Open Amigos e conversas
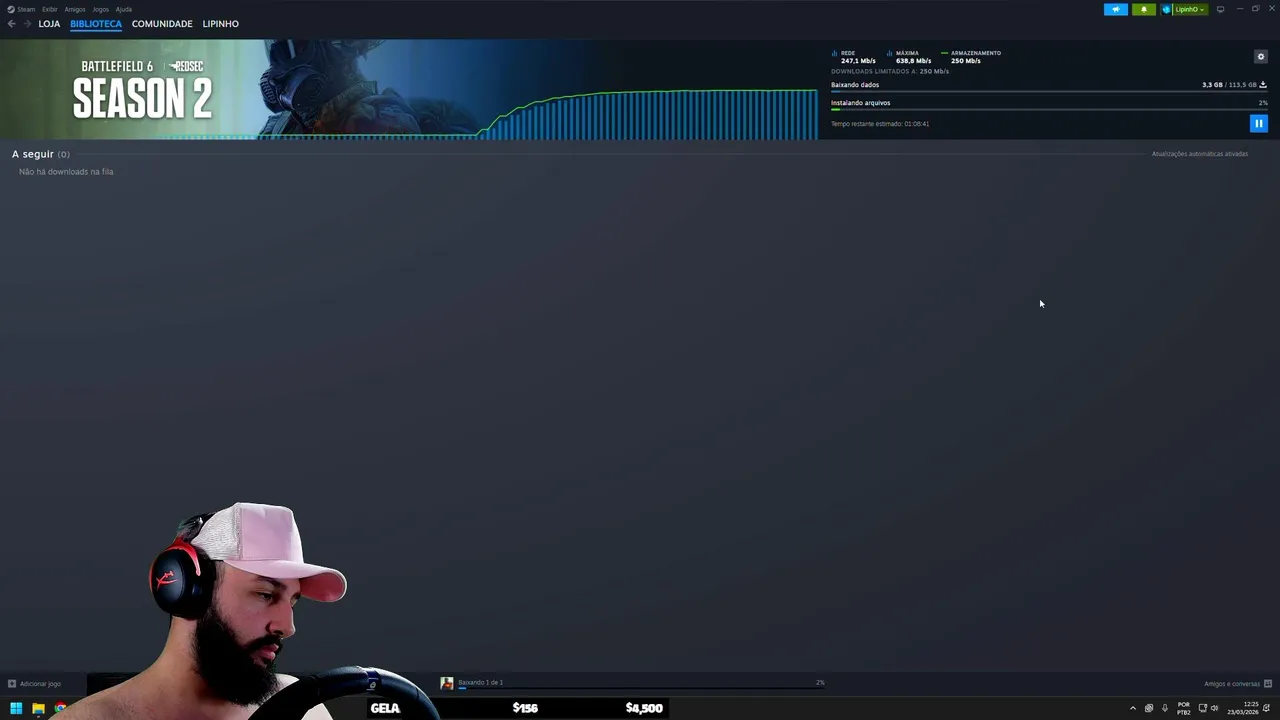The height and width of the screenshot is (720, 1280). click(x=1237, y=684)
